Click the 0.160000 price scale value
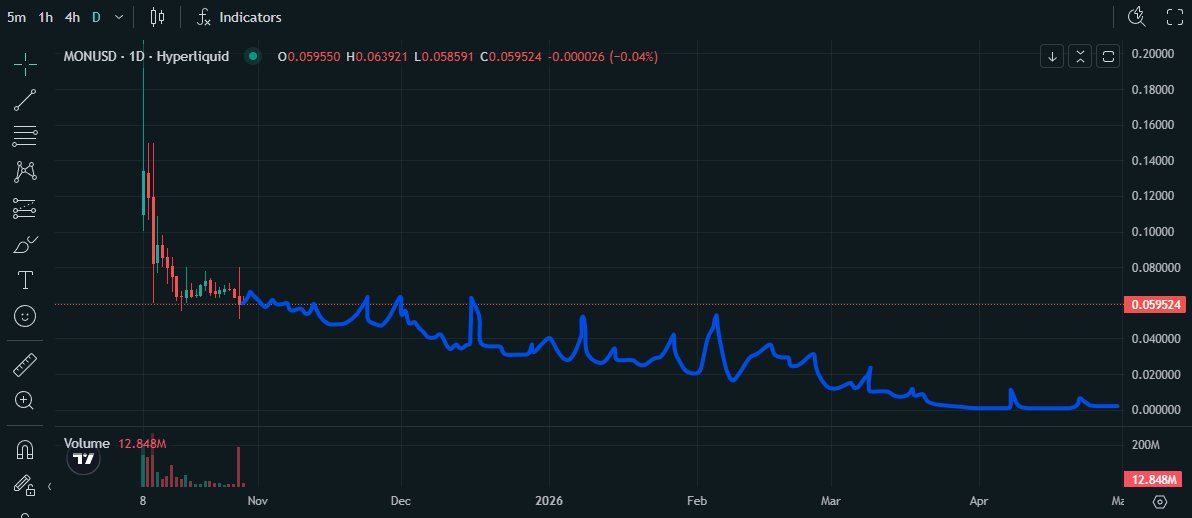The height and width of the screenshot is (518, 1192). coord(1152,125)
